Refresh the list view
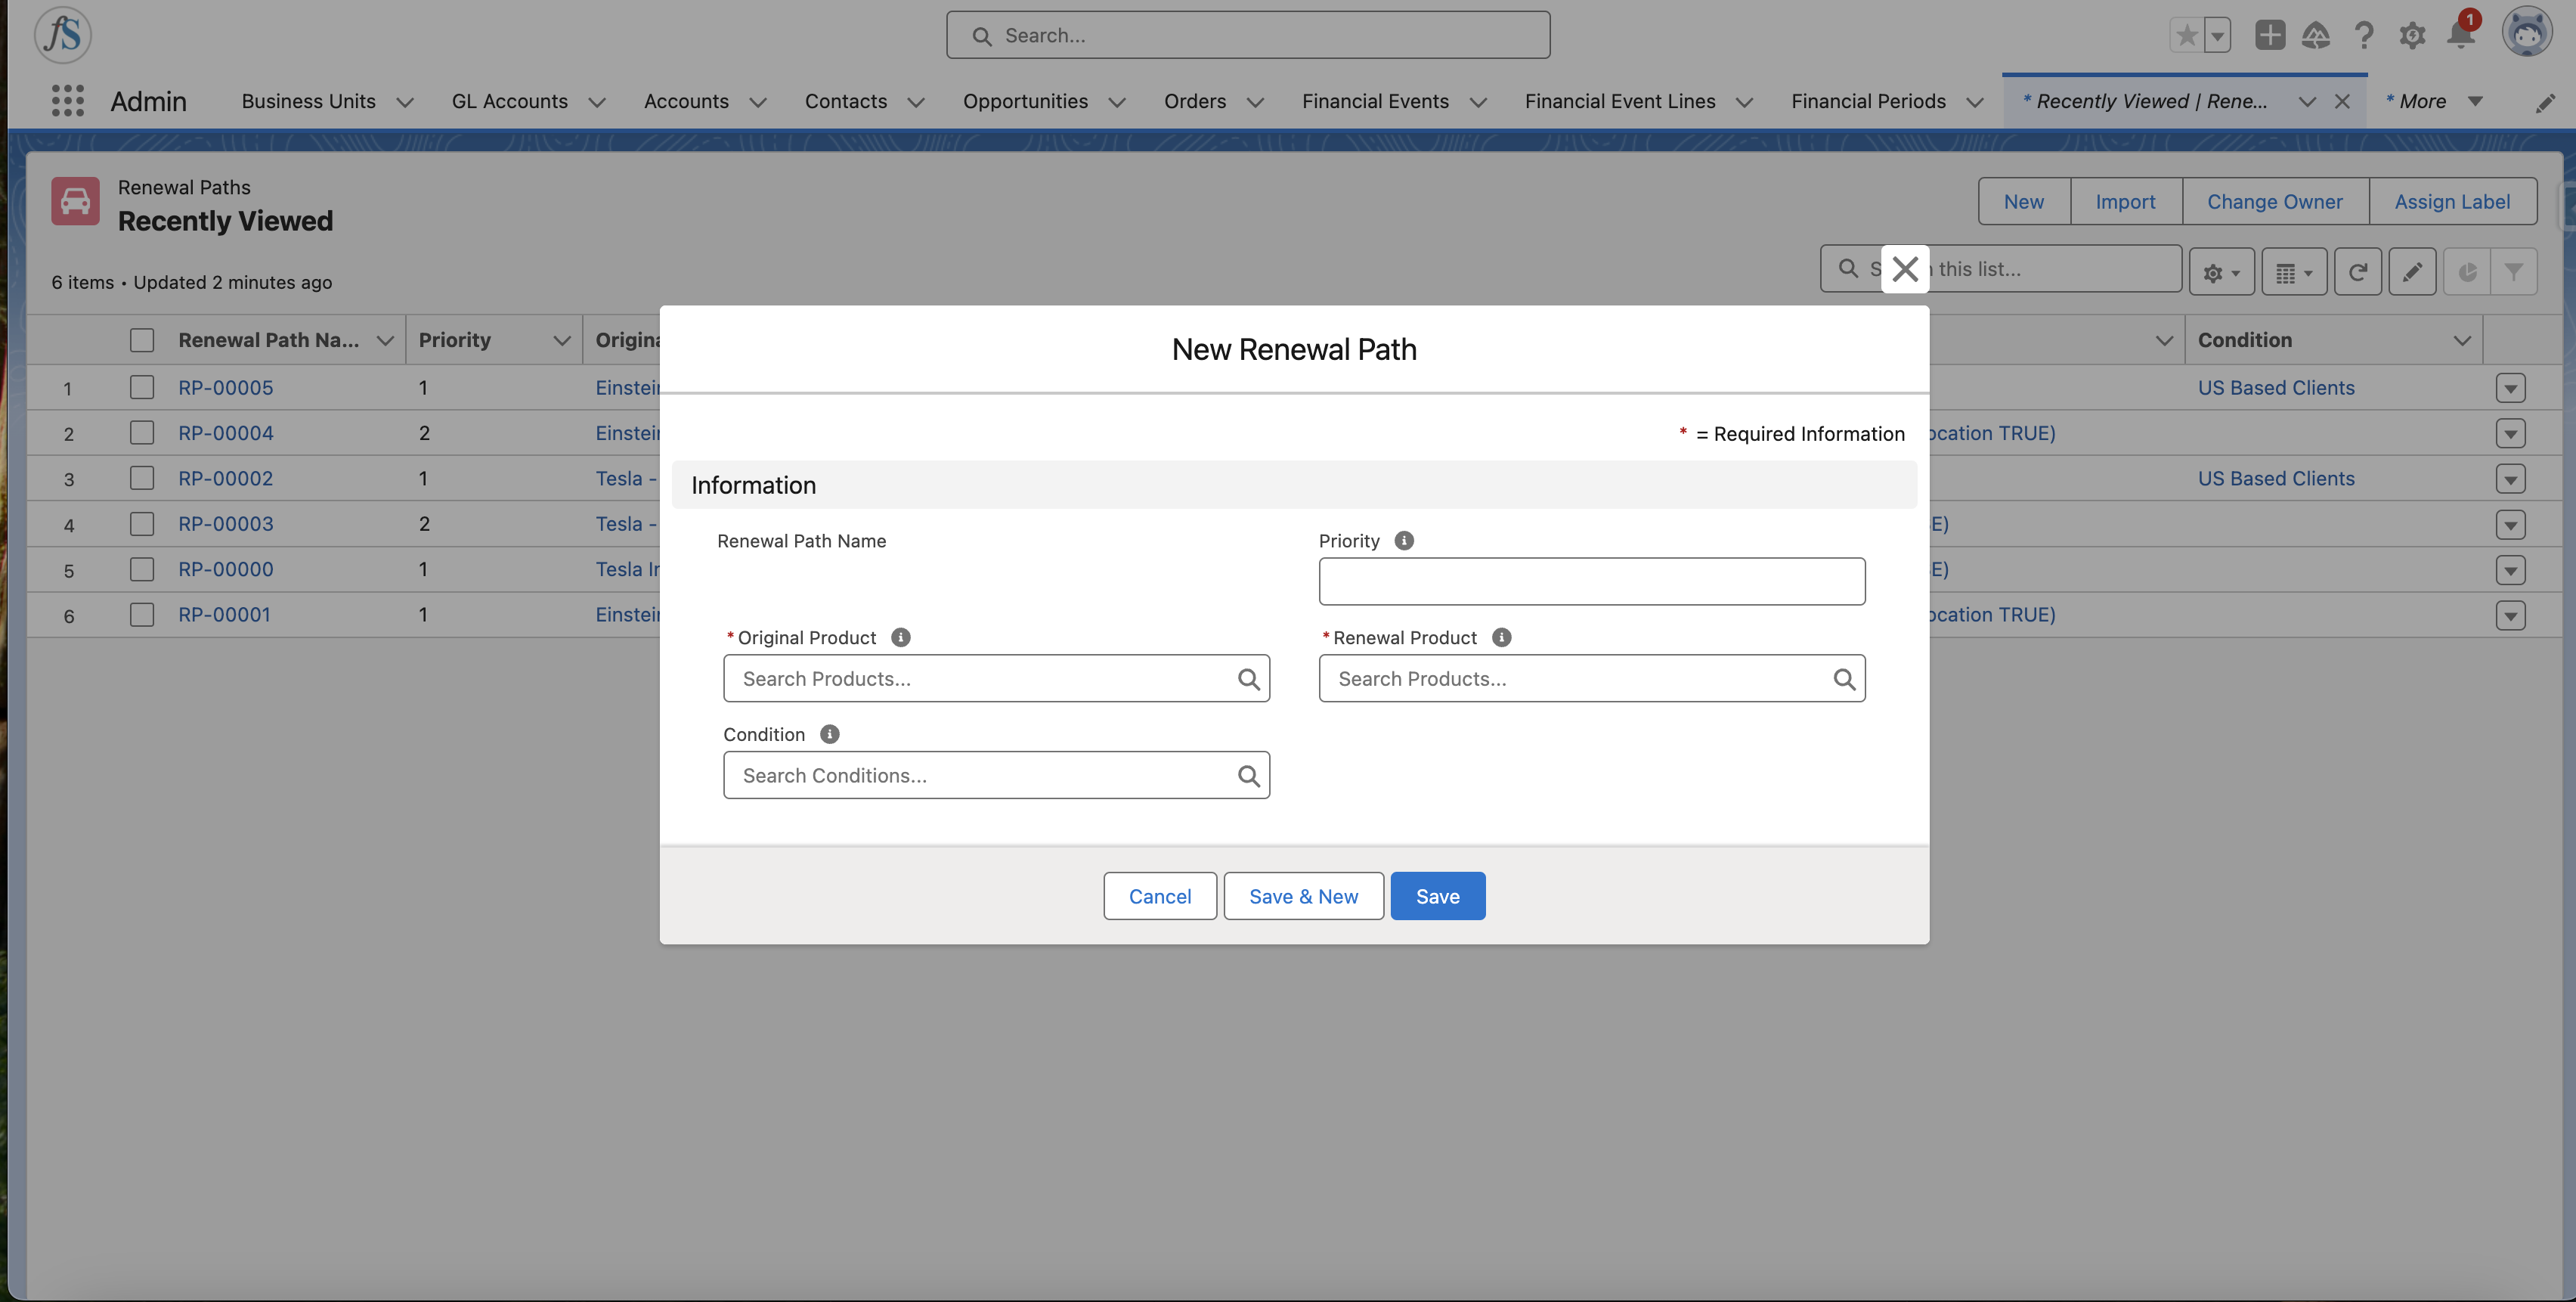The width and height of the screenshot is (2576, 1302). click(x=2357, y=272)
